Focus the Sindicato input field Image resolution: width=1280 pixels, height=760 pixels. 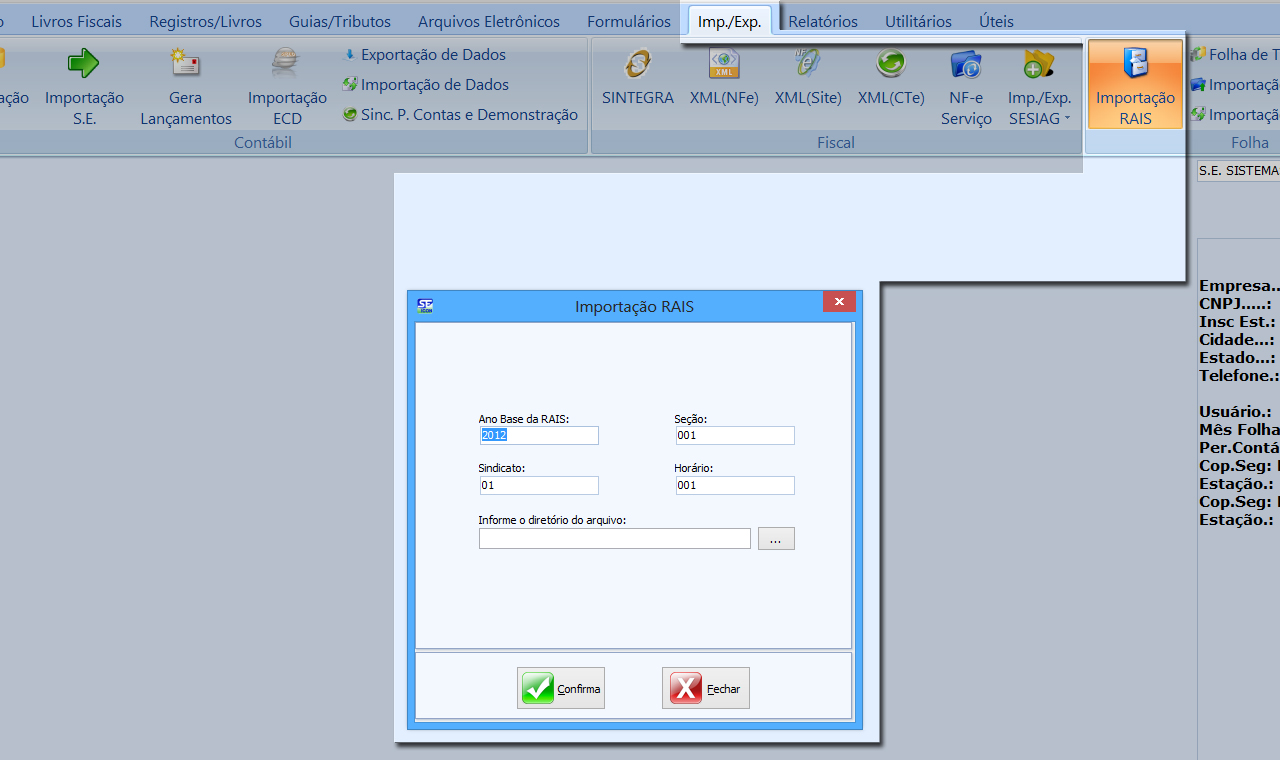point(539,486)
